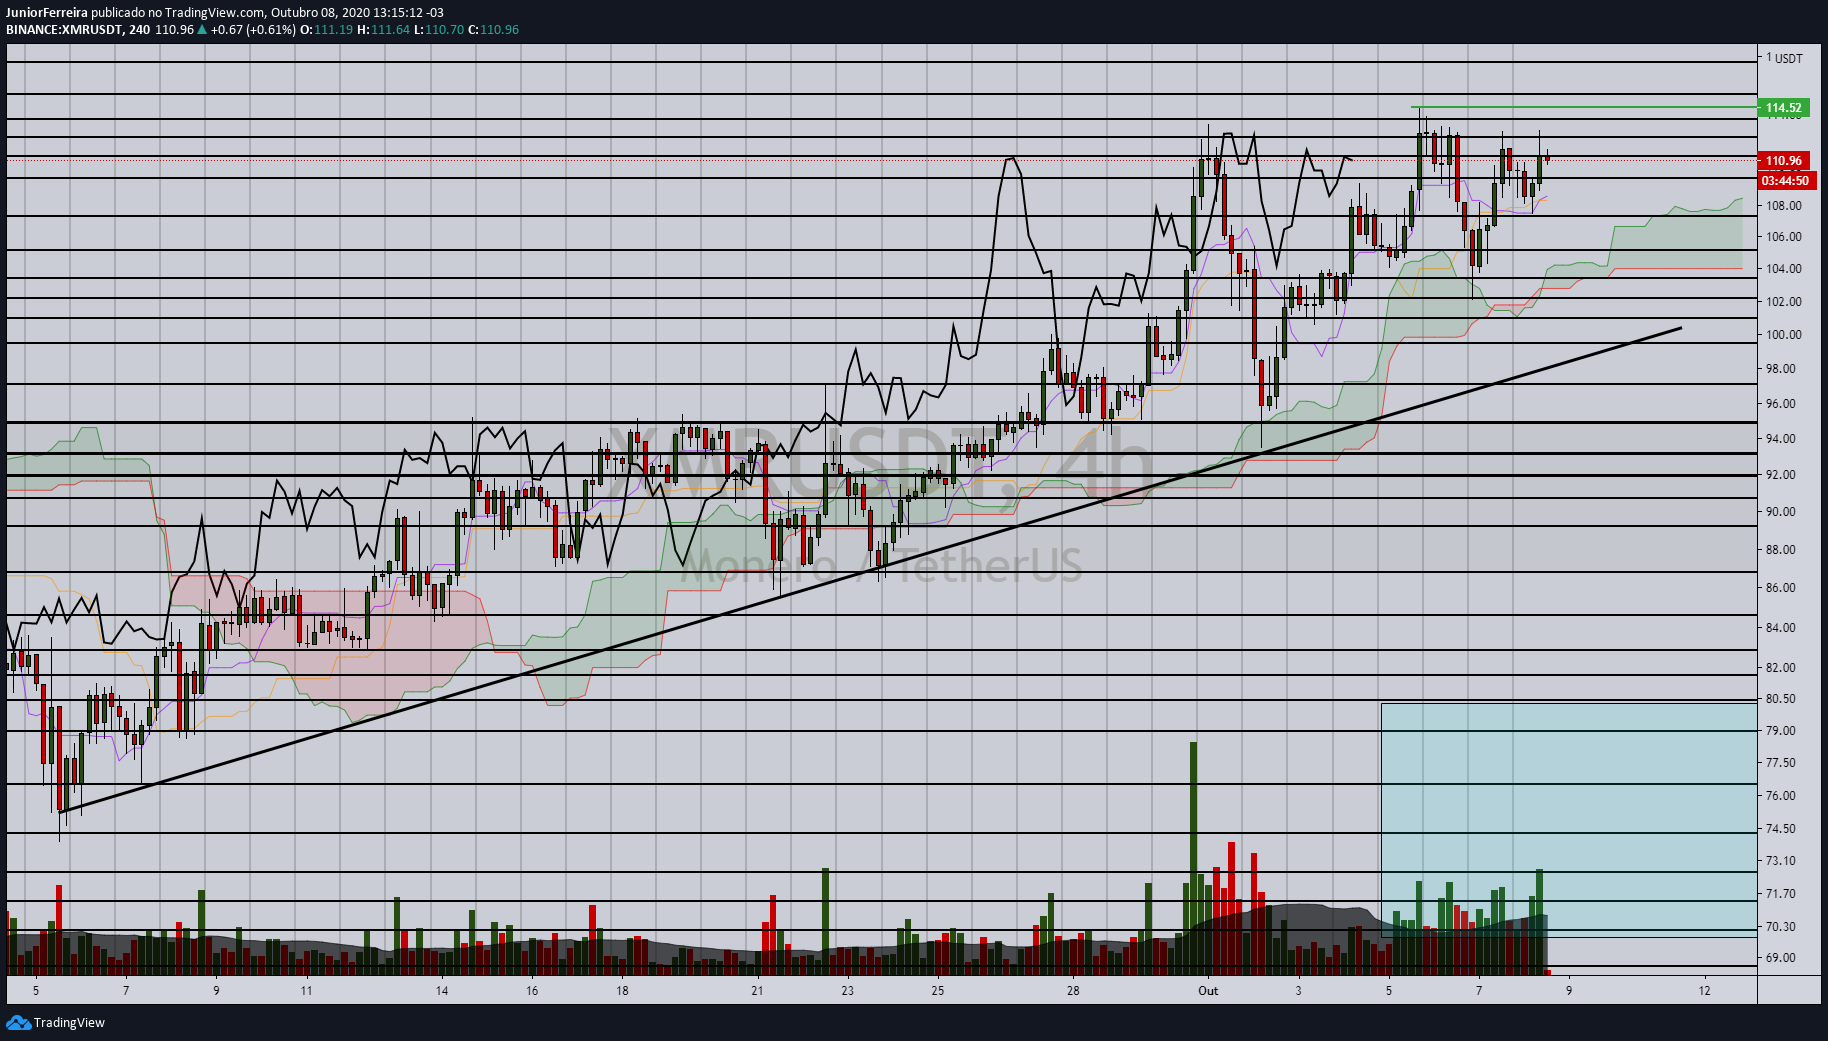Click the red 110.96 current price label
1828x1041 pixels.
click(1784, 161)
